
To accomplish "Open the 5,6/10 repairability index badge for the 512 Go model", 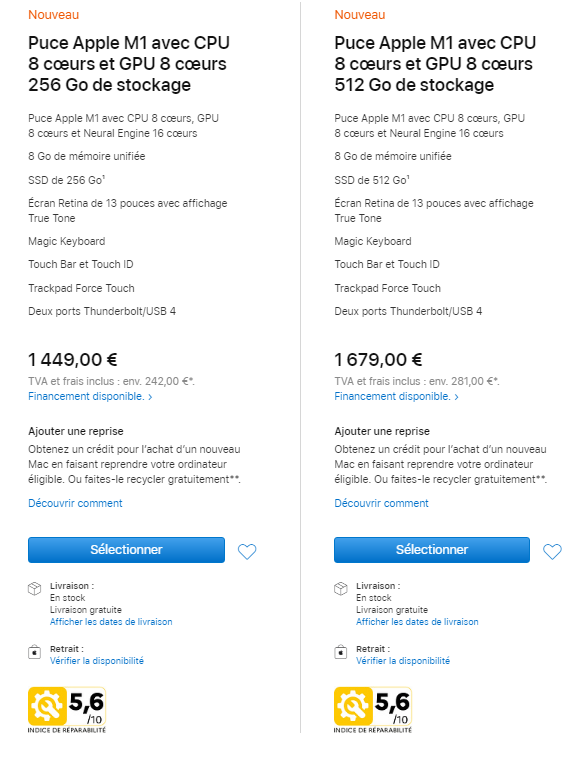I will [373, 709].
